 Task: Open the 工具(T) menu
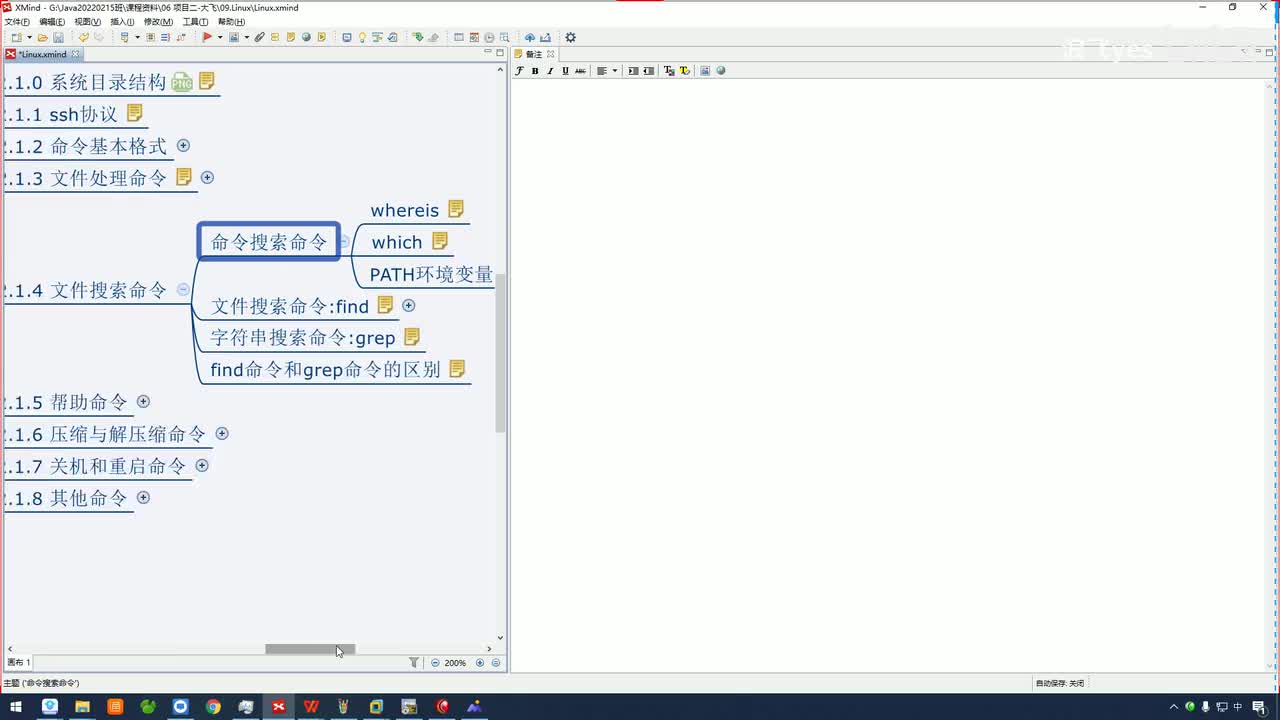pos(195,21)
